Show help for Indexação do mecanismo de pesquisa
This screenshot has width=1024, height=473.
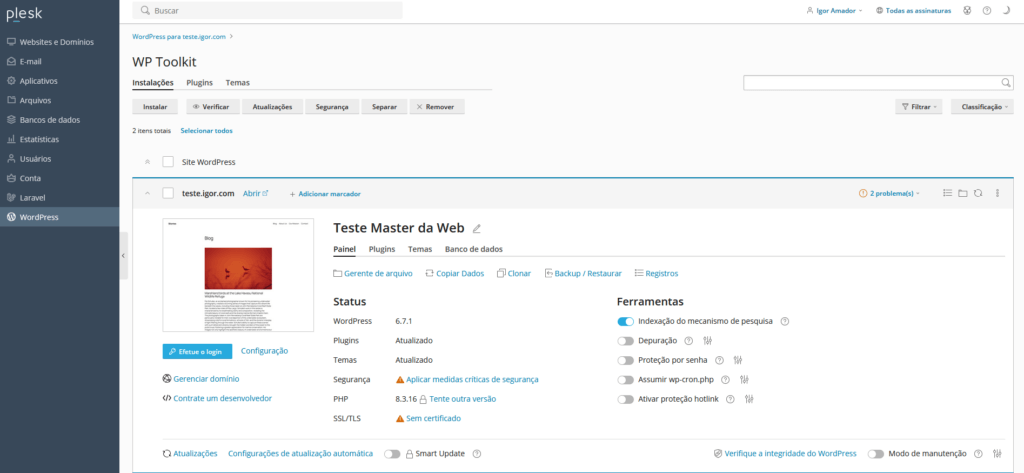pyautogui.click(x=785, y=321)
